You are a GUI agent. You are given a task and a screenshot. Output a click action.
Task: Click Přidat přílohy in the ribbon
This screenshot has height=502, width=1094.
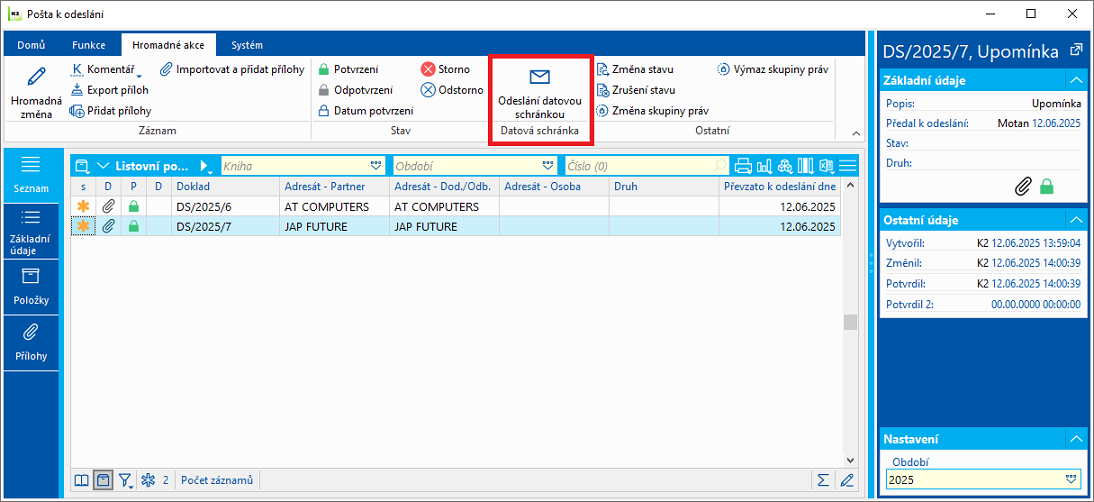click(111, 110)
